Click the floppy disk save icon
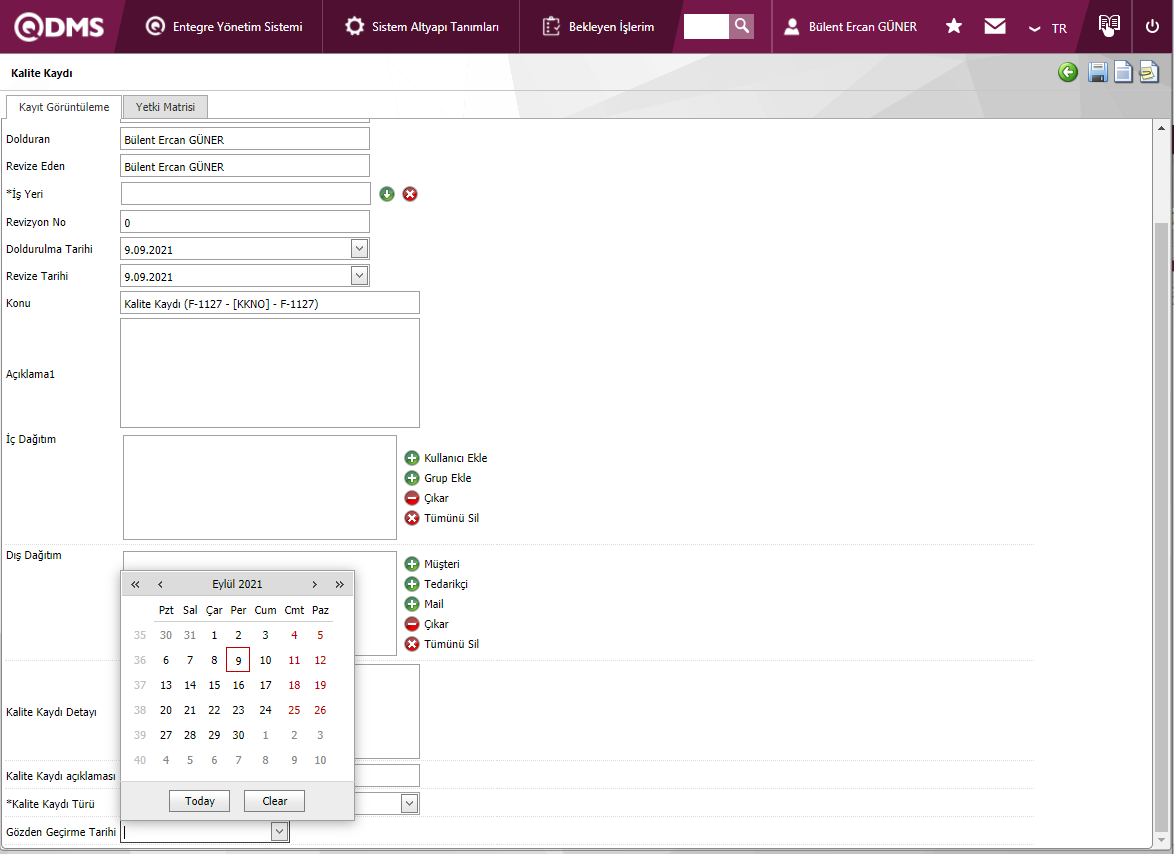The image size is (1174, 854). [1097, 72]
